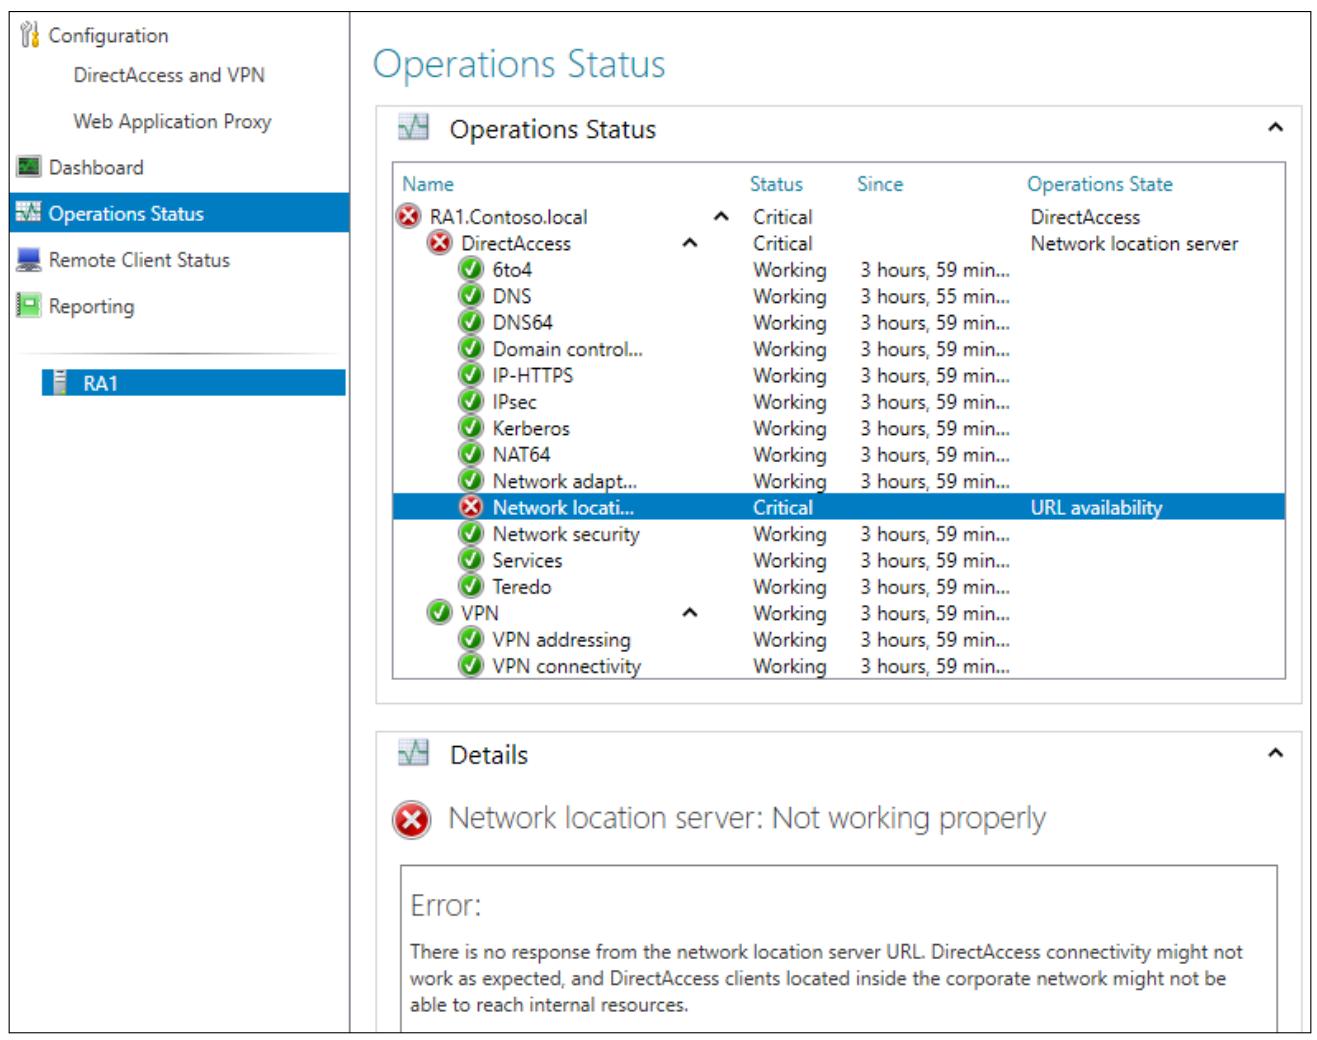Click the URL availability state cell
This screenshot has width=1317, height=1040.
pos(1096,507)
